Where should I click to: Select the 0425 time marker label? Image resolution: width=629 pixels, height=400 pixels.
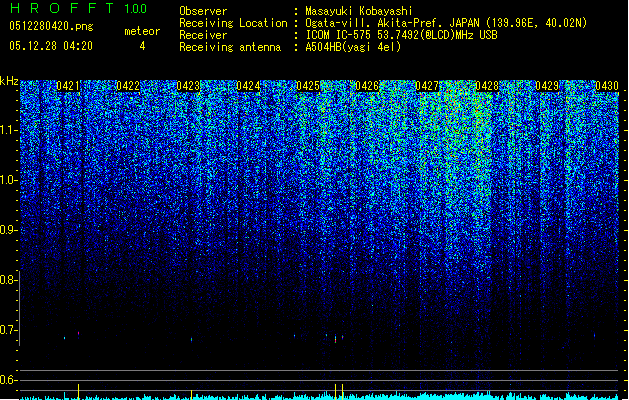tap(308, 86)
